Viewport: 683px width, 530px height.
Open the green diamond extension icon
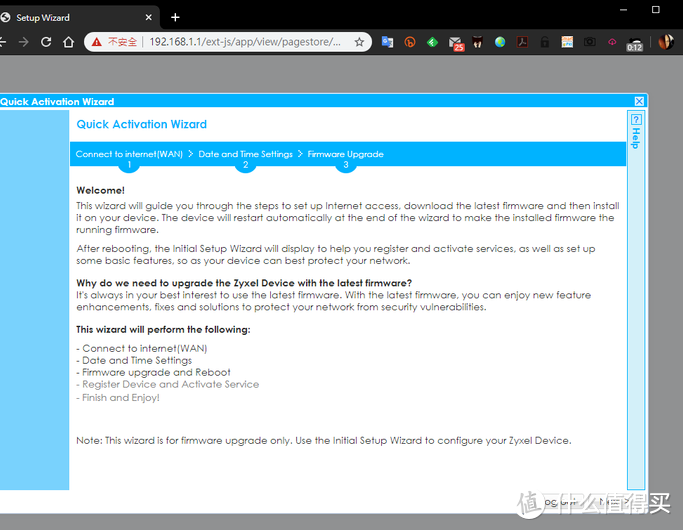(x=432, y=42)
